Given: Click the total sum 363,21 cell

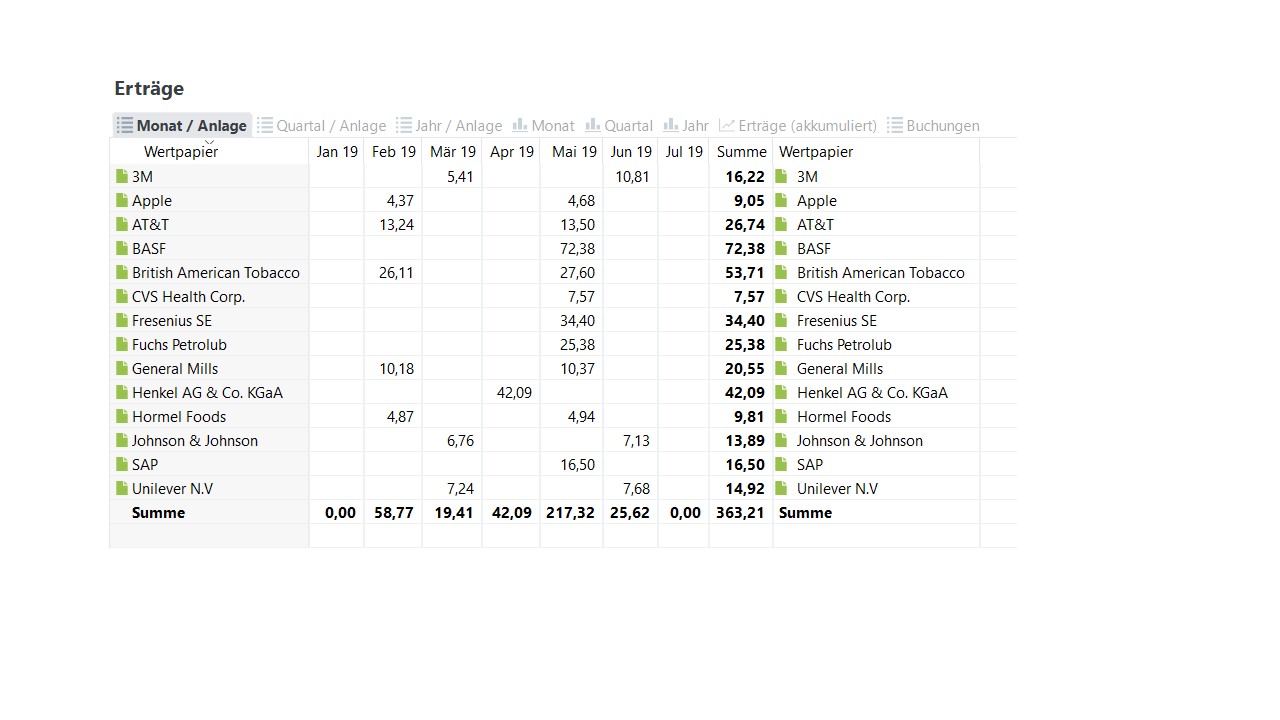Looking at the screenshot, I should tap(741, 513).
